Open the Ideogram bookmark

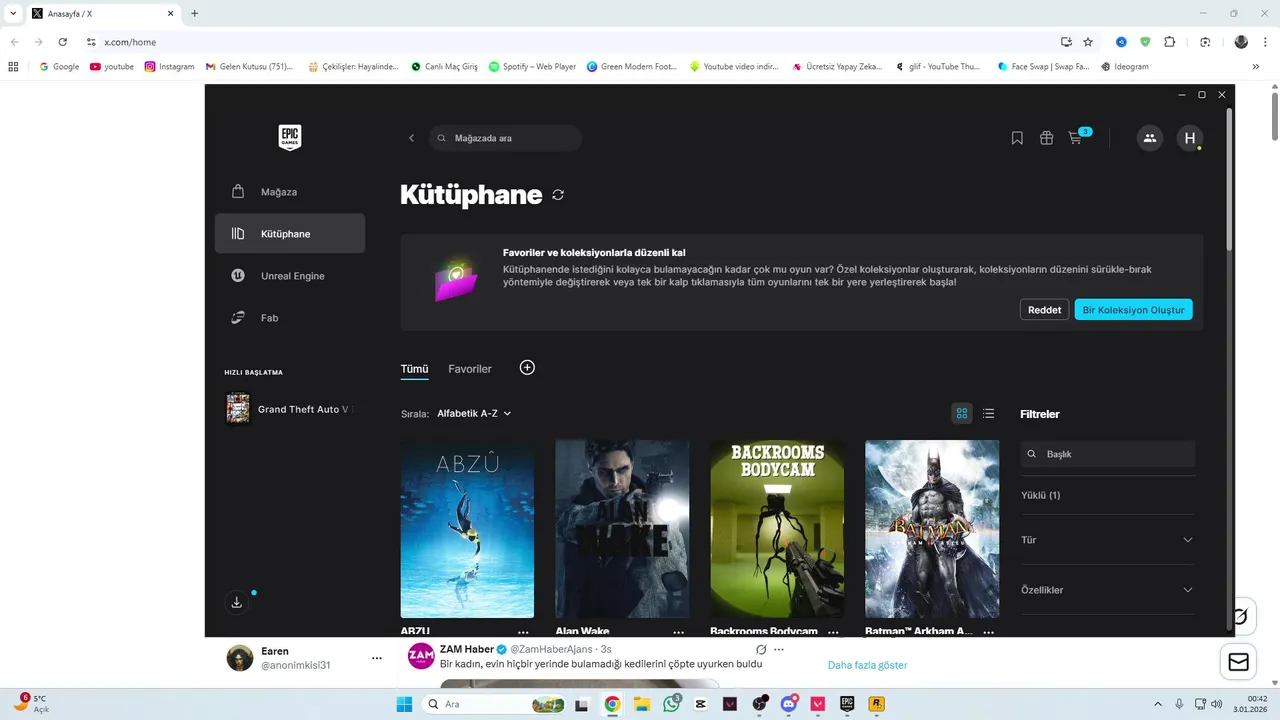pos(1124,67)
